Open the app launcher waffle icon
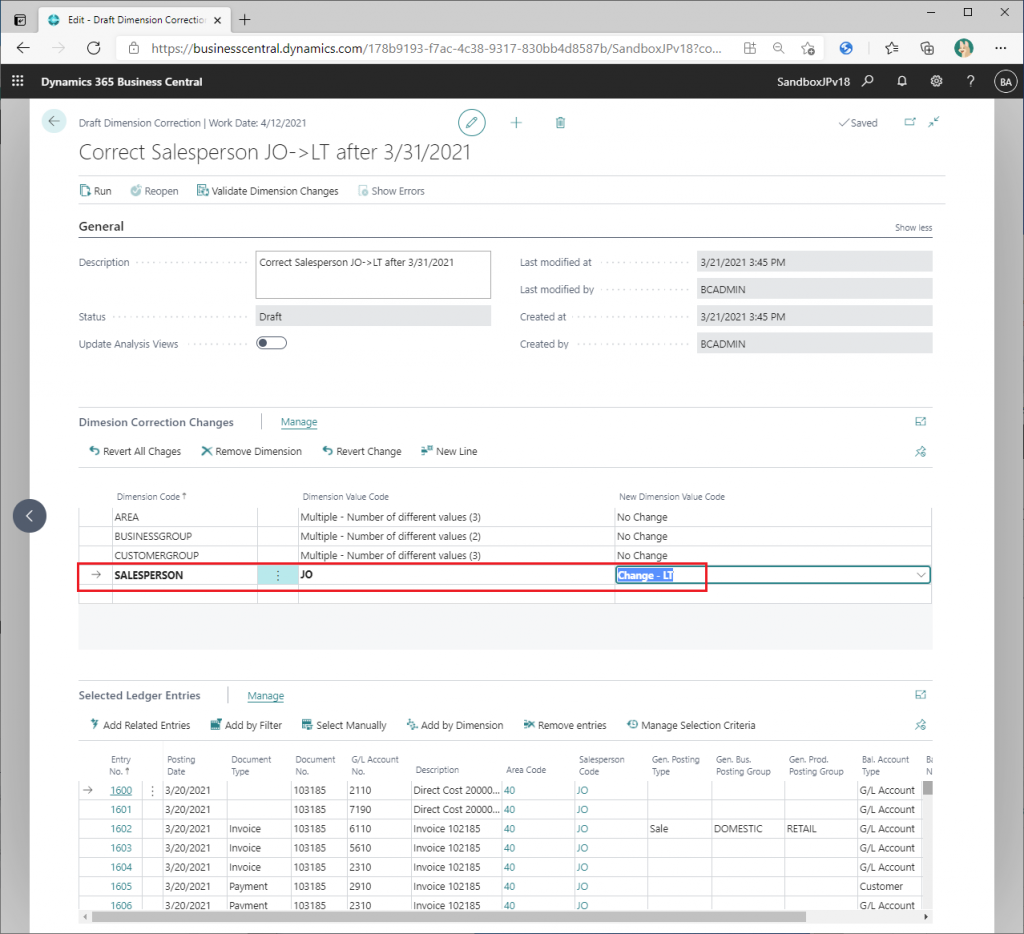1024x934 pixels. (x=17, y=81)
